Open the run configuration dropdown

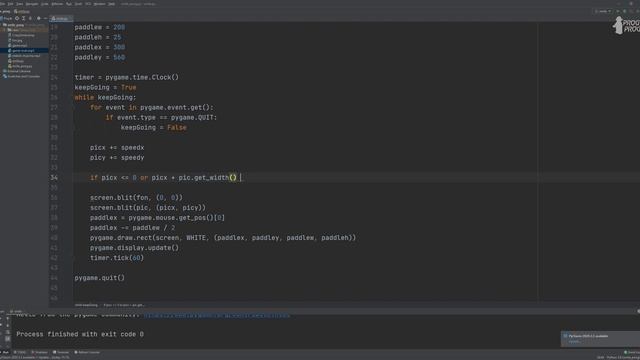(603, 11)
